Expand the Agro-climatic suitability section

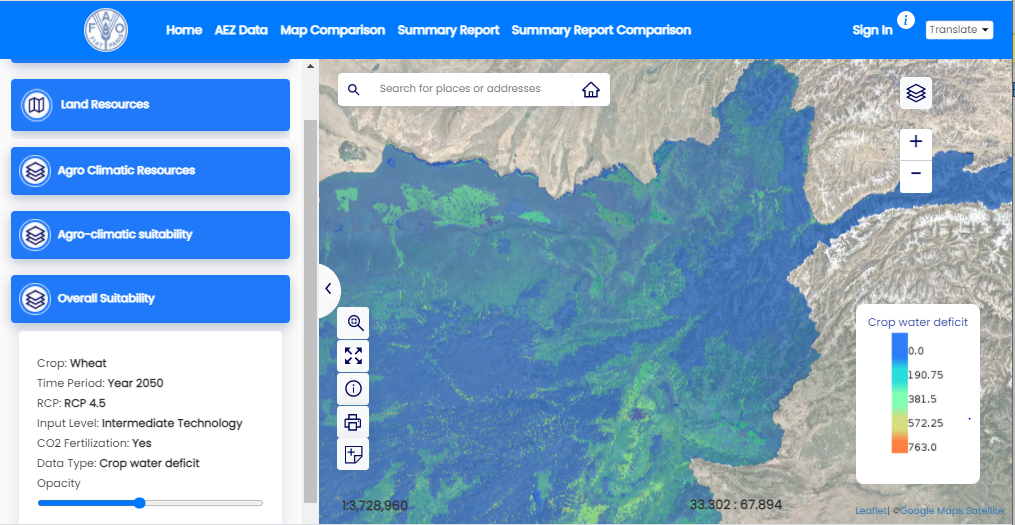(x=150, y=234)
